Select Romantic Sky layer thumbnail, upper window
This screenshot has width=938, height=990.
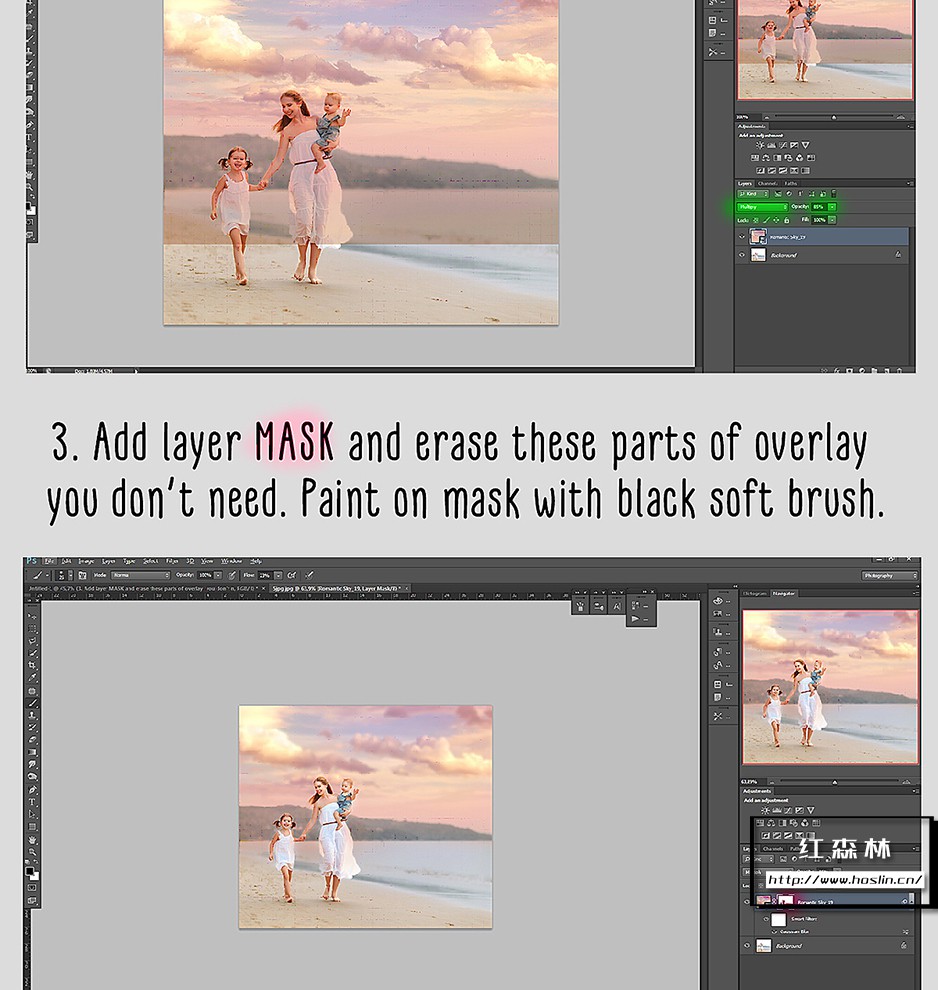(x=757, y=237)
